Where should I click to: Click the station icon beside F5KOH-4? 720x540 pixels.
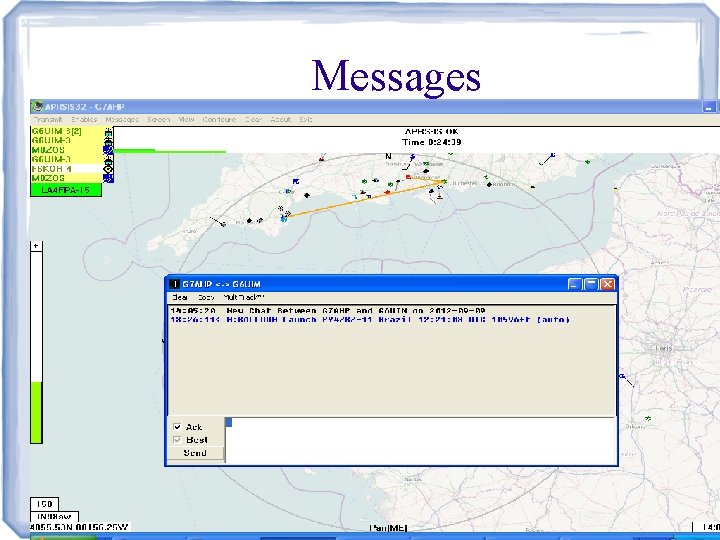pos(108,169)
